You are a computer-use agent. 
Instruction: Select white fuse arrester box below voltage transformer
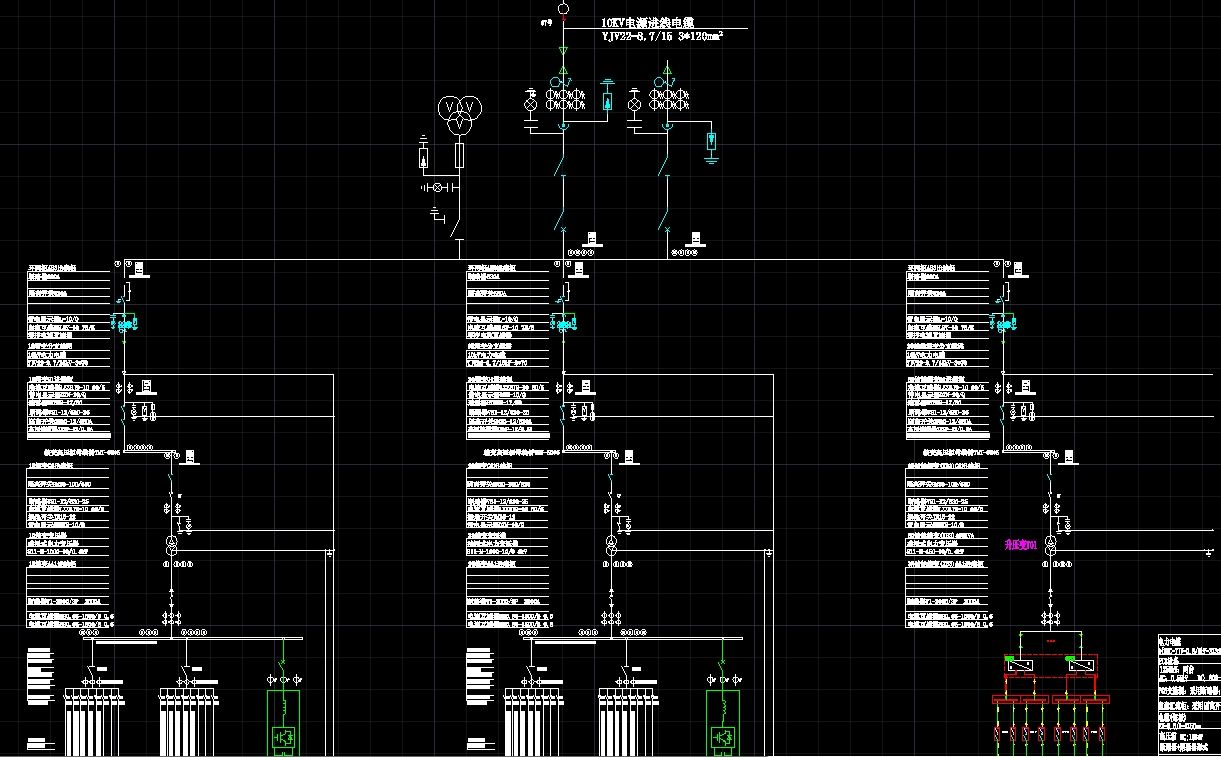pyautogui.click(x=424, y=158)
